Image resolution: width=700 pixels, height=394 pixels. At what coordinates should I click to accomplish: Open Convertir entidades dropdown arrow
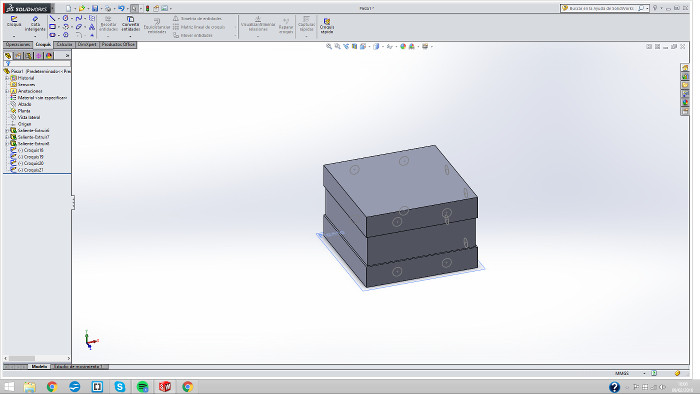tap(130, 36)
